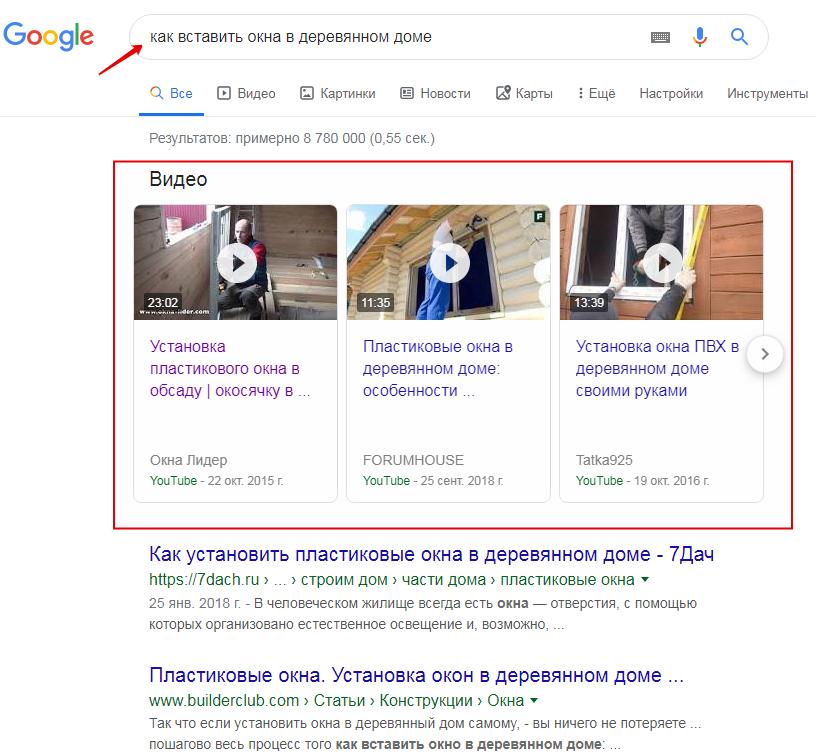Open the Новости tab
This screenshot has width=816, height=752.
435,93
